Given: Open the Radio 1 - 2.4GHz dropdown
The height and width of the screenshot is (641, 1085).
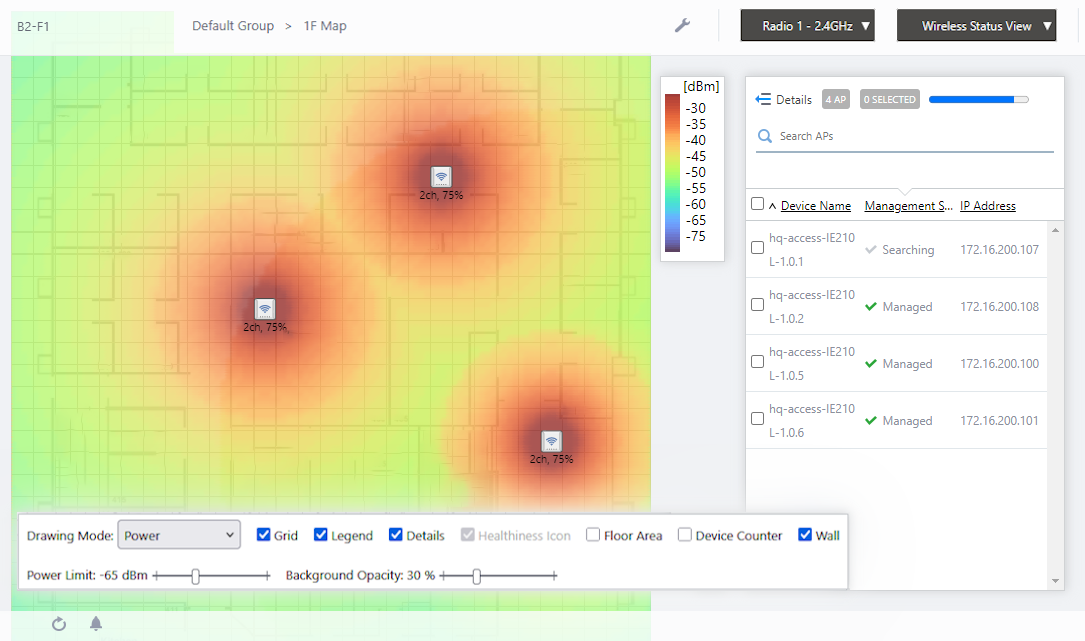Looking at the screenshot, I should pos(807,26).
